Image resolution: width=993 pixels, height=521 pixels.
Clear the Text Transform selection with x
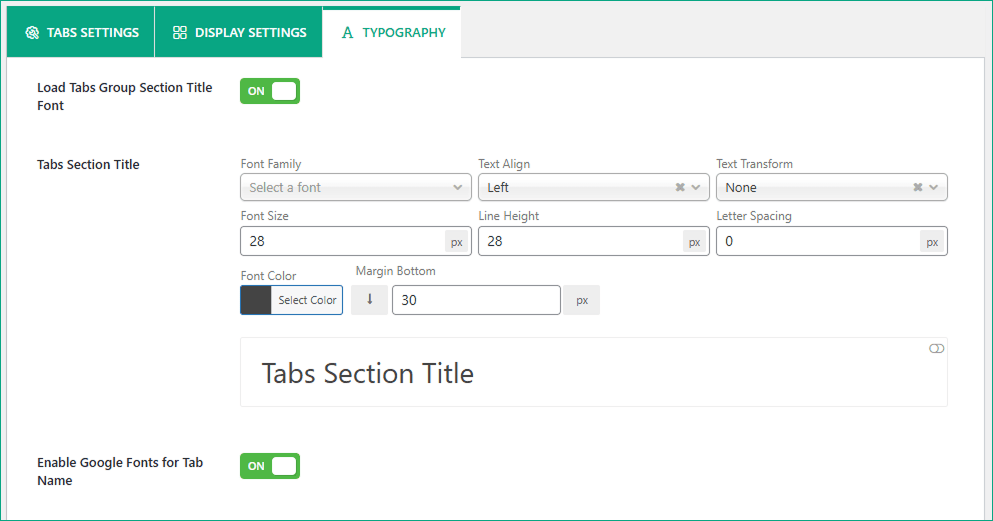click(918, 187)
